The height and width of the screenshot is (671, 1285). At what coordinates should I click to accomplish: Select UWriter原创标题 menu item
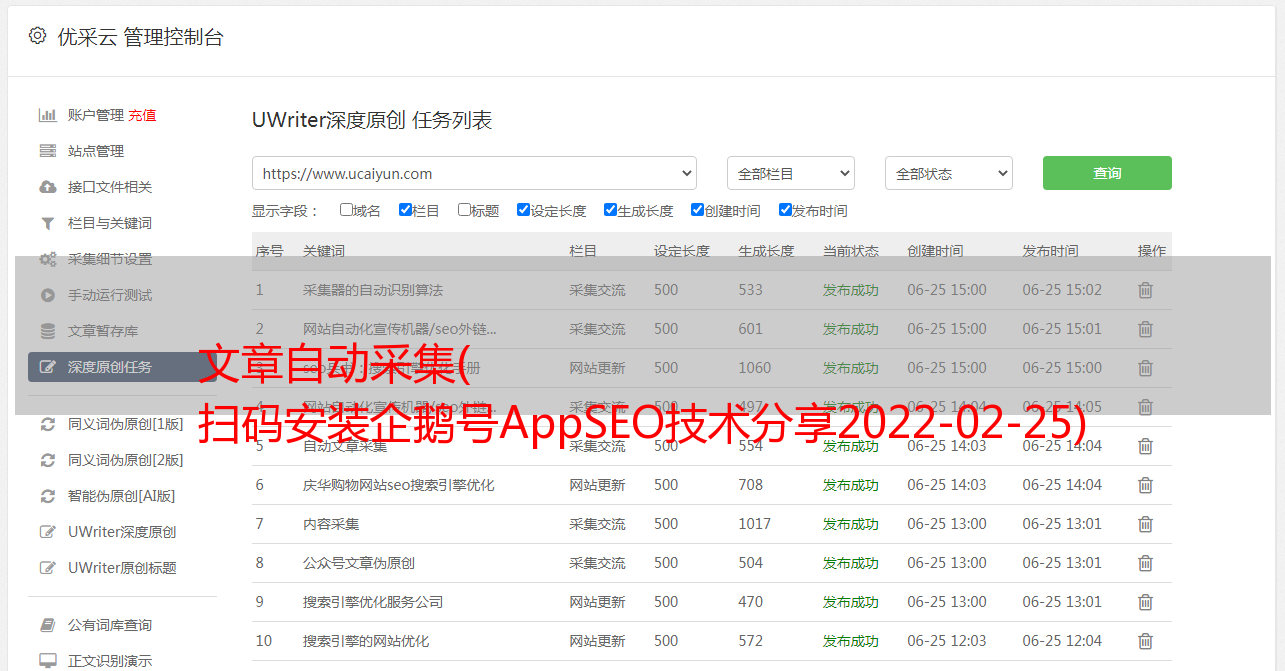tap(122, 568)
